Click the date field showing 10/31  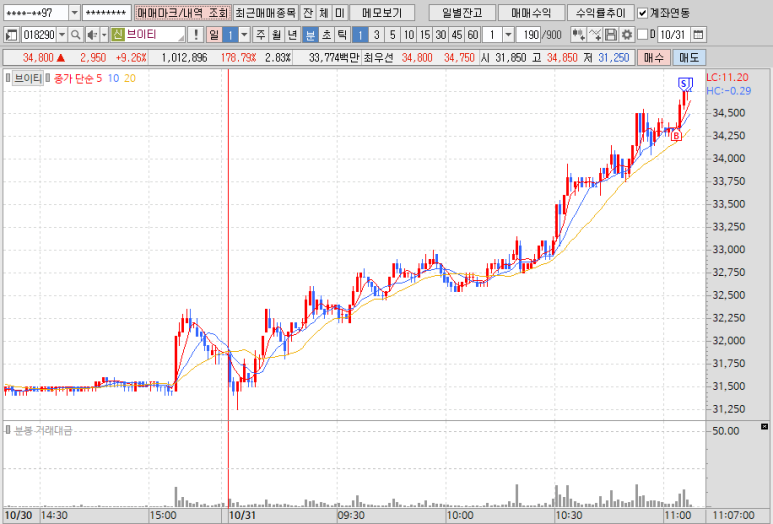point(673,35)
